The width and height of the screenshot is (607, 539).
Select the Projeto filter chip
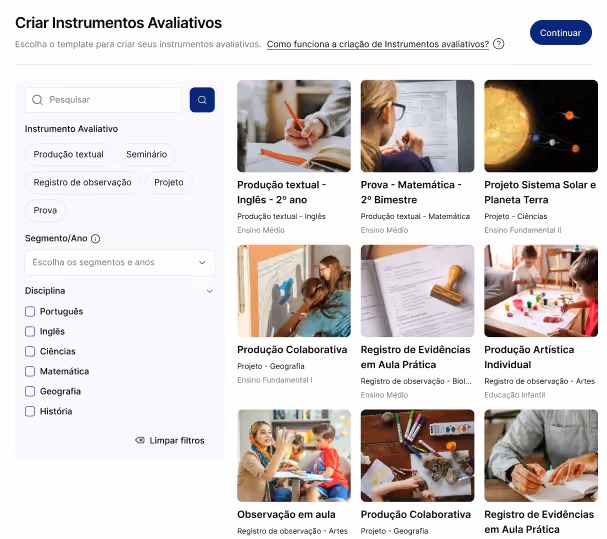(169, 182)
